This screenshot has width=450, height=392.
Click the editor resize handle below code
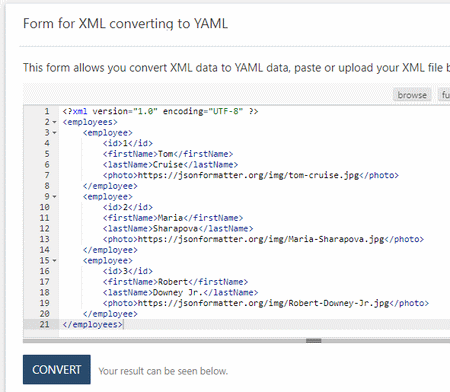pyautogui.click(x=313, y=341)
